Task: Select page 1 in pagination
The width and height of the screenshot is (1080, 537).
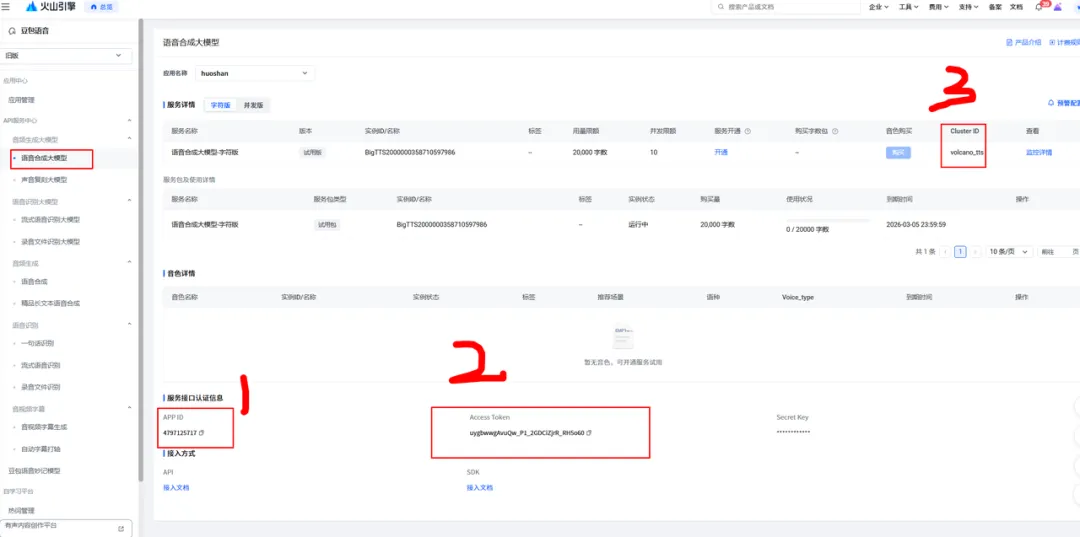Action: [x=960, y=252]
